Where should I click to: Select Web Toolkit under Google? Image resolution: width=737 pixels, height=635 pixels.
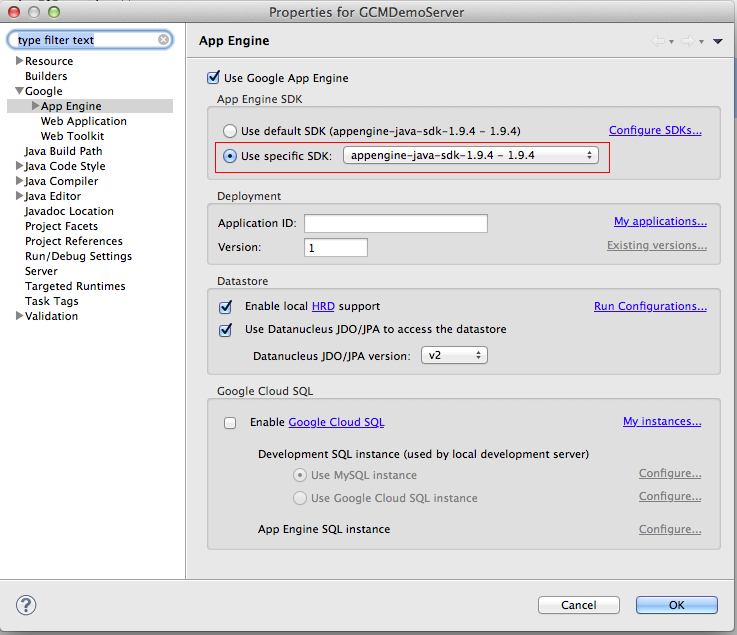pyautogui.click(x=72, y=136)
